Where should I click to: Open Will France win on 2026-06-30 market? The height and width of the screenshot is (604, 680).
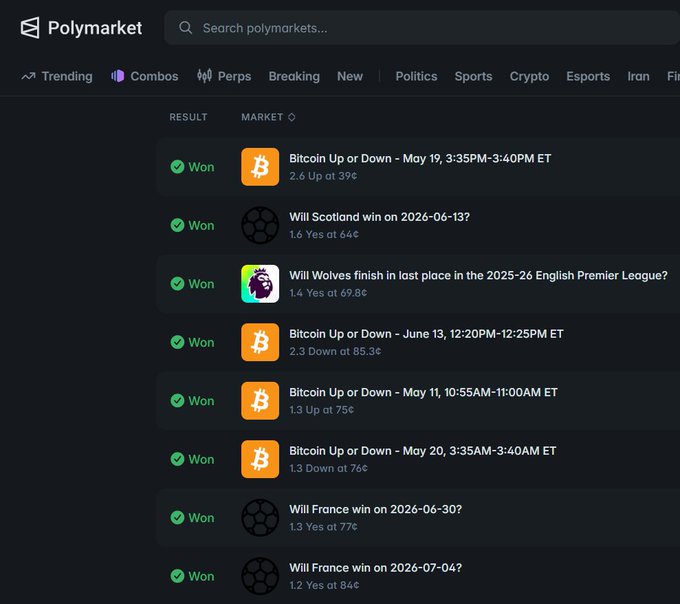point(376,509)
